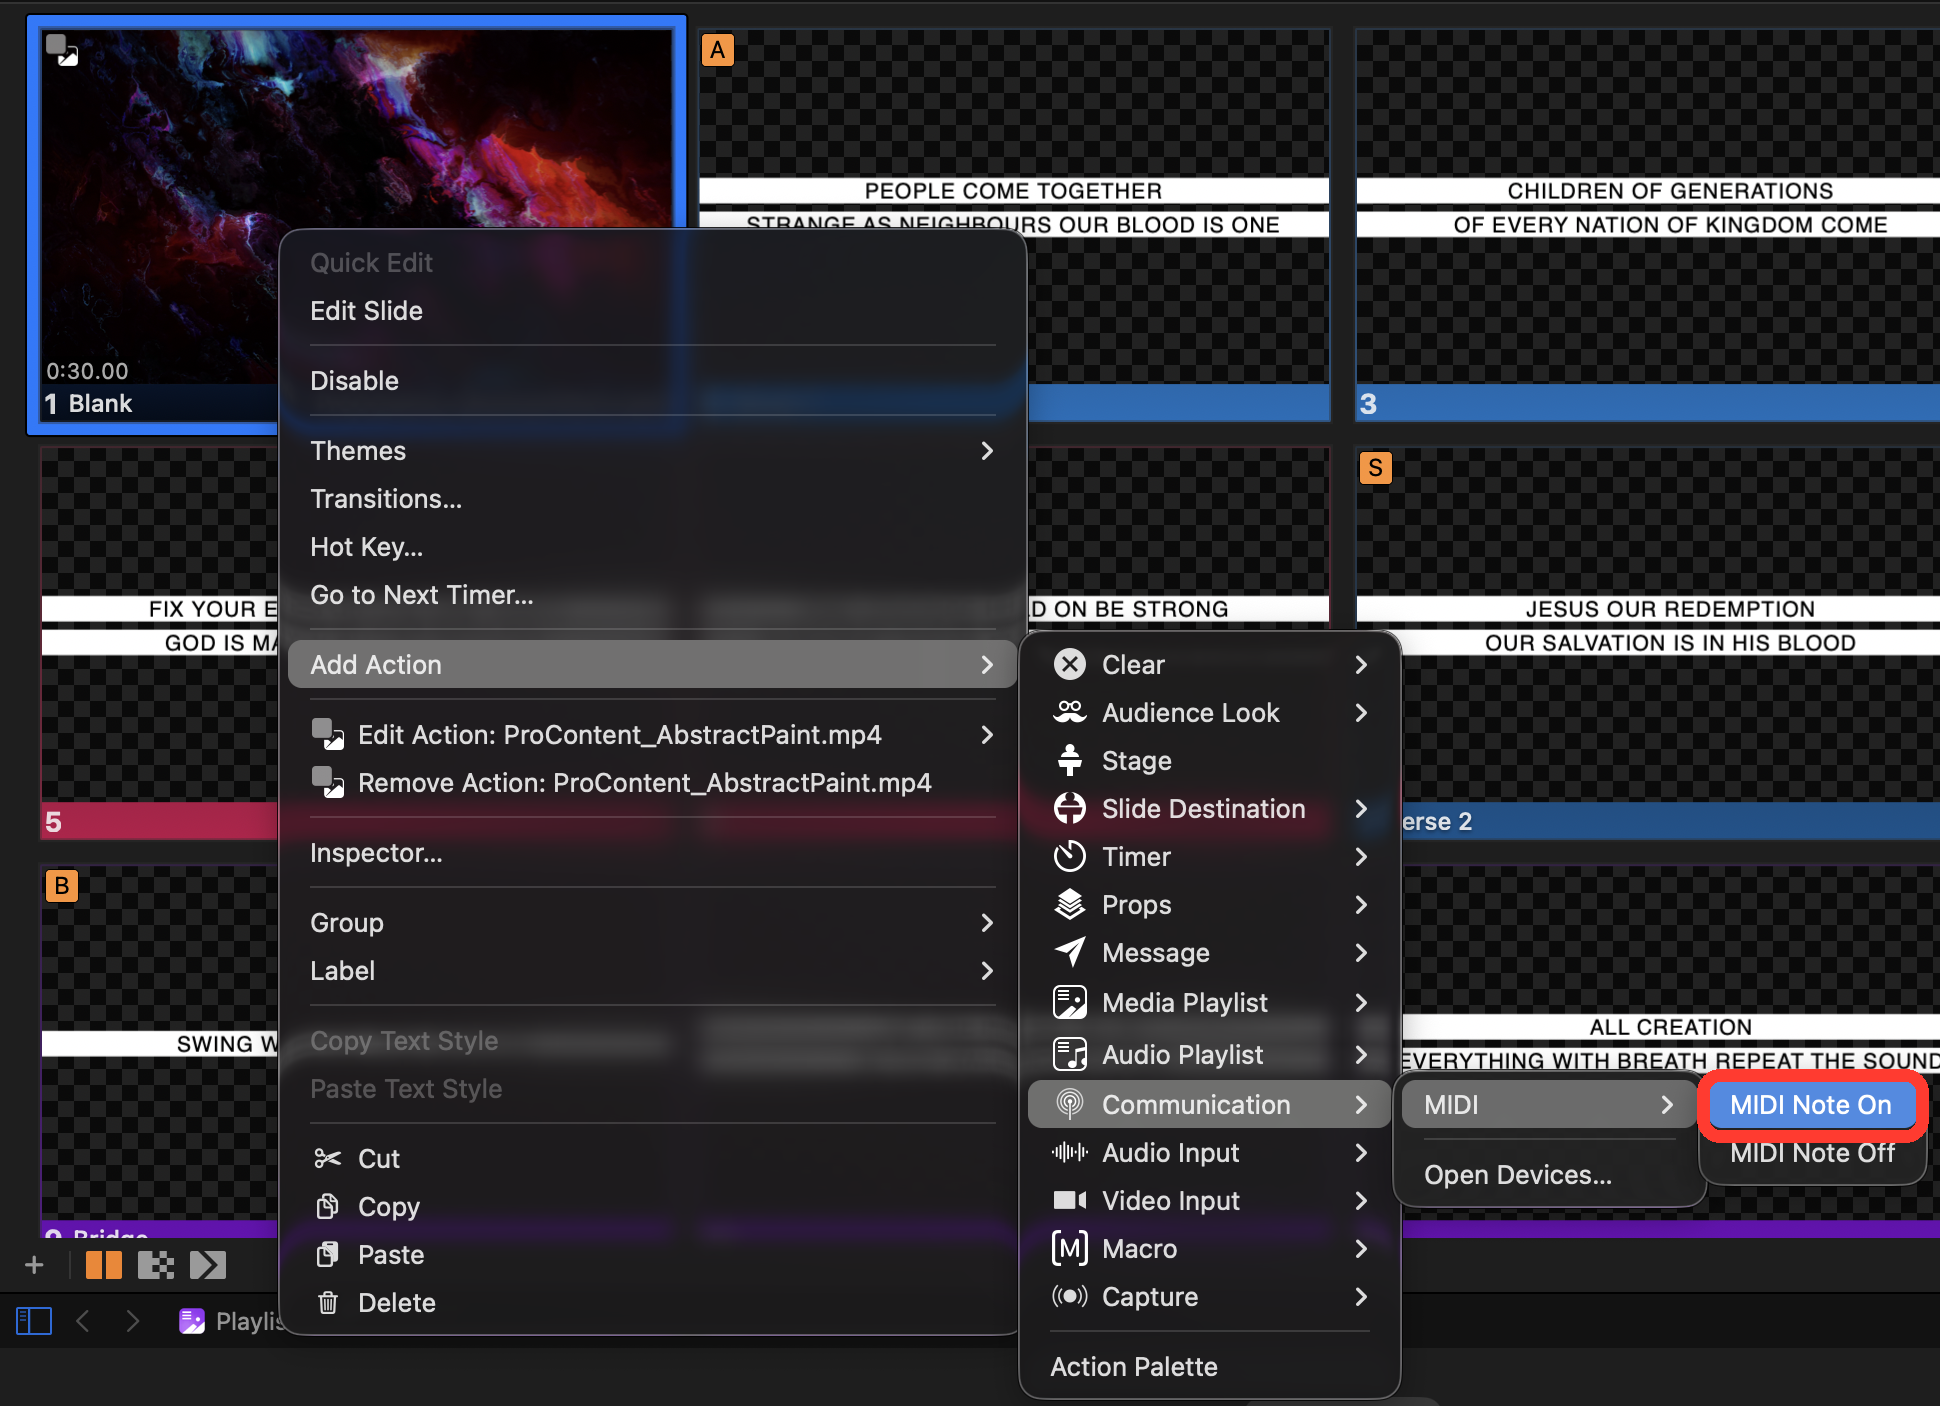Click the Slide Destination icon
1940x1406 pixels.
point(1070,808)
